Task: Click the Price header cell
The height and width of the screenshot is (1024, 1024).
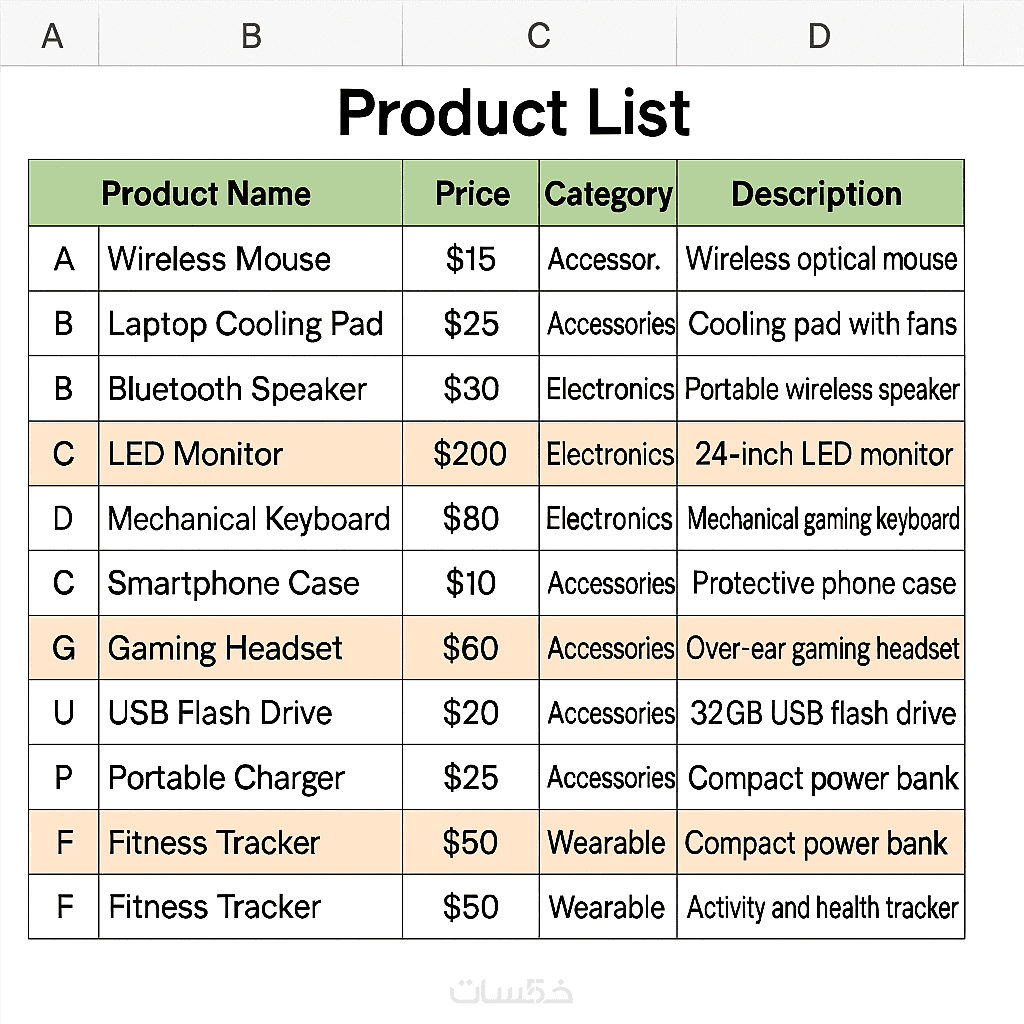Action: tap(472, 193)
